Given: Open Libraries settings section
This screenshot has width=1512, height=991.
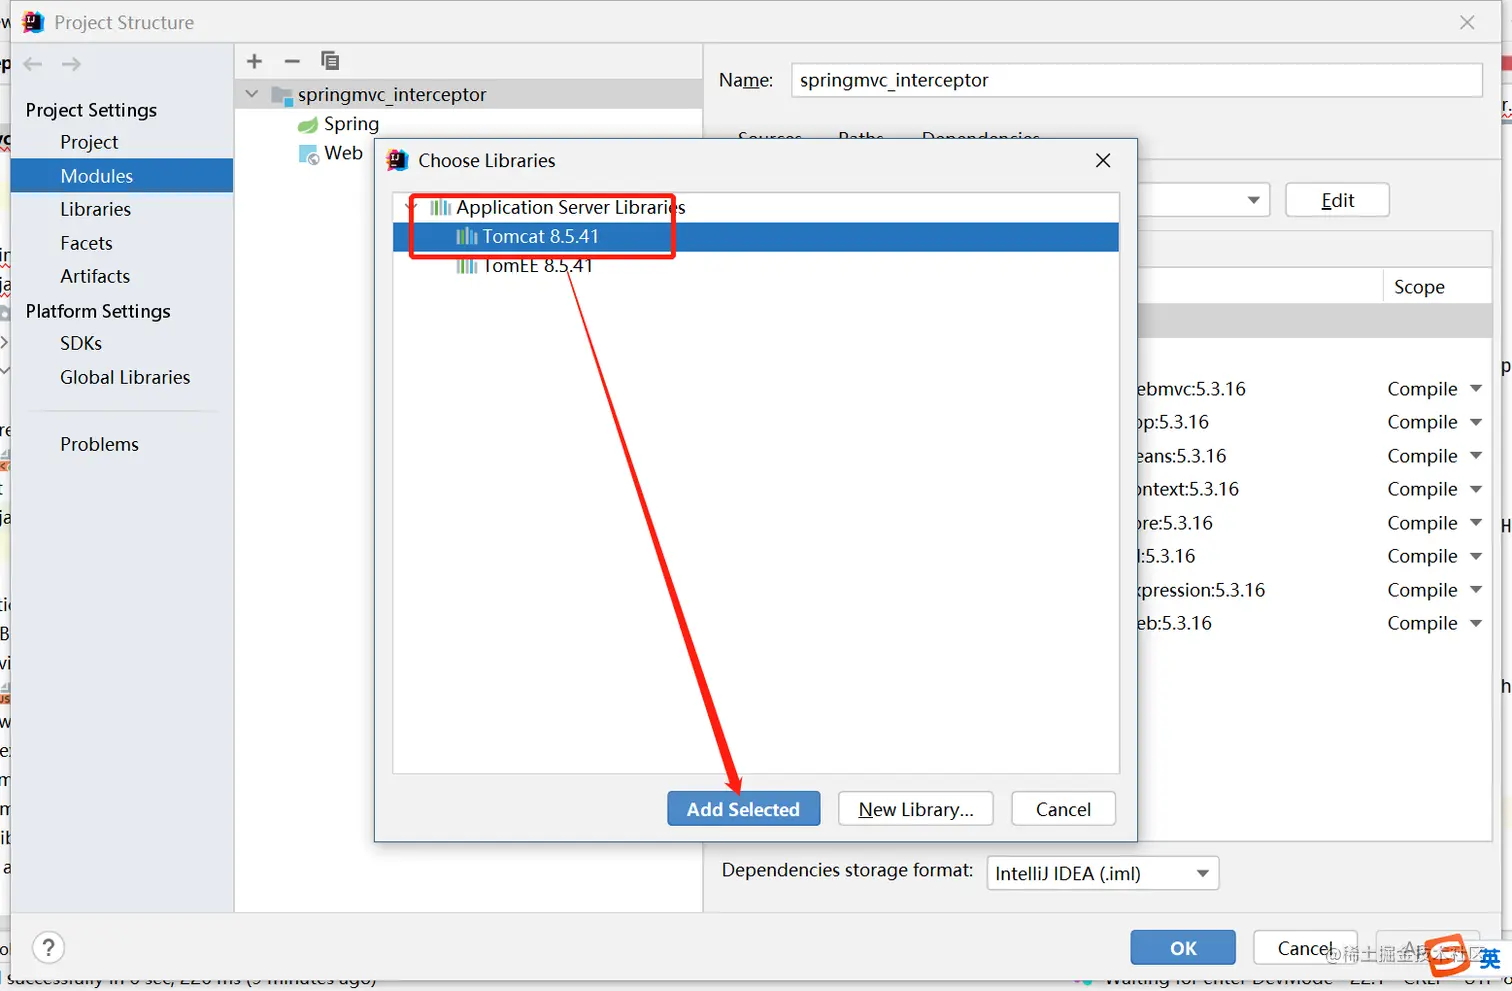Looking at the screenshot, I should pos(96,209).
